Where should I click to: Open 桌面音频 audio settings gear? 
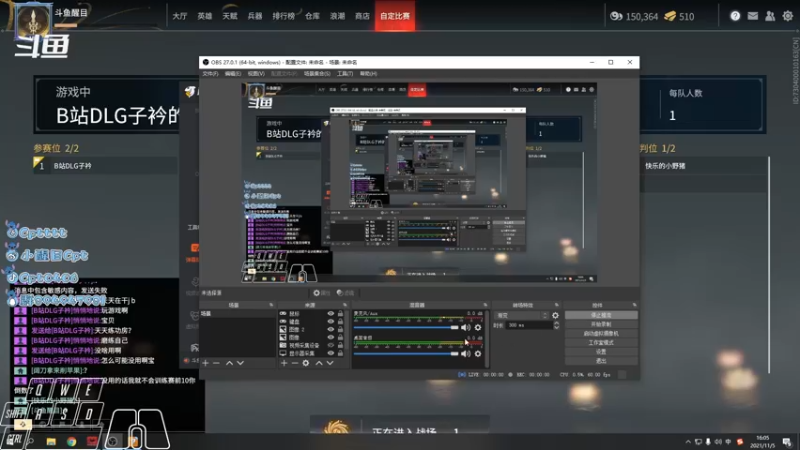point(478,354)
